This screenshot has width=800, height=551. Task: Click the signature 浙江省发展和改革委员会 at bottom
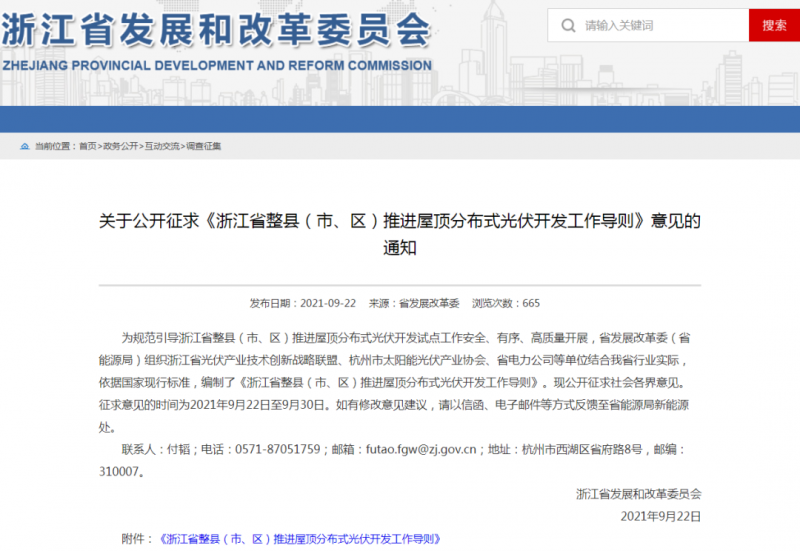638,494
